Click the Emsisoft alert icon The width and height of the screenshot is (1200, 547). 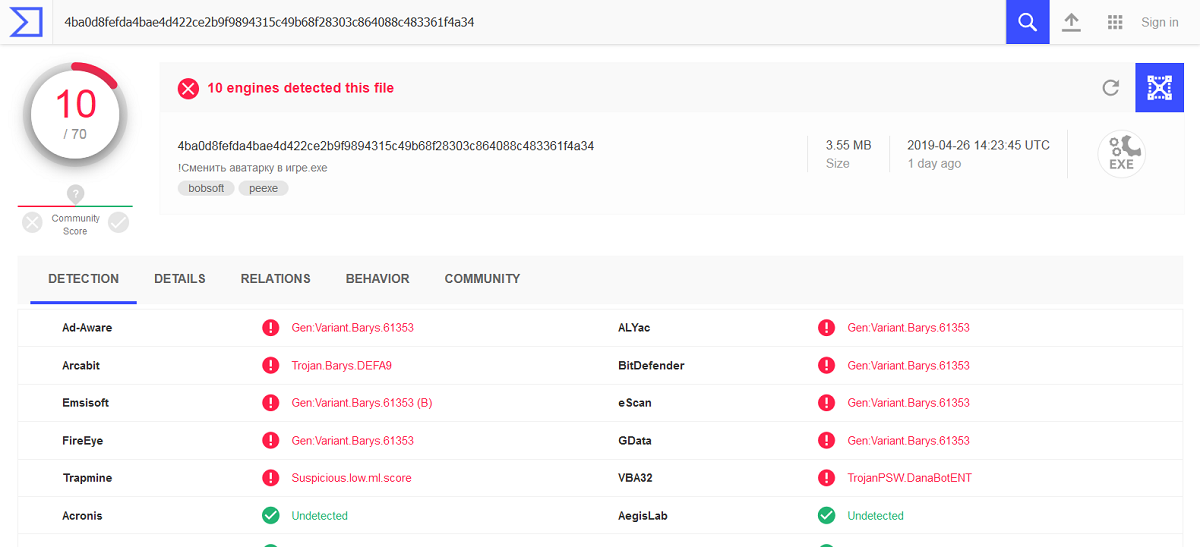pyautogui.click(x=270, y=403)
